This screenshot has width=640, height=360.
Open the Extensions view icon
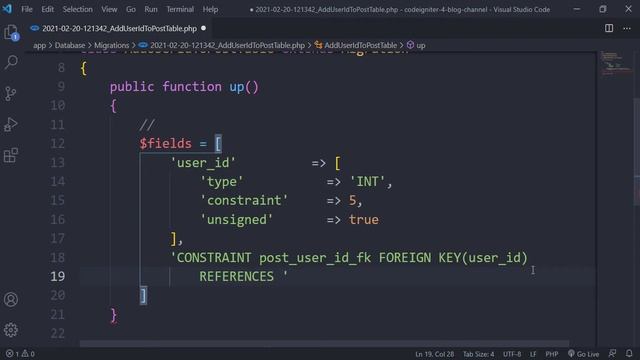click(11, 156)
